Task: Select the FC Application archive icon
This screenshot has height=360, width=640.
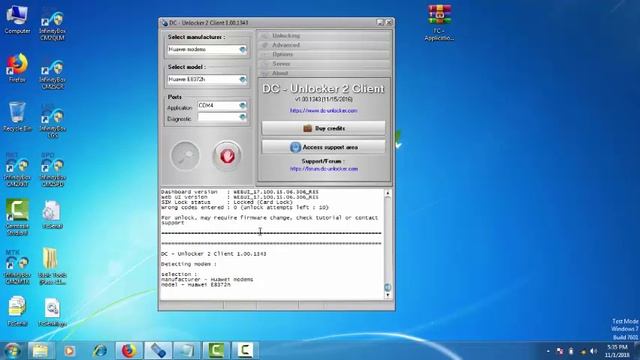Action: click(439, 23)
